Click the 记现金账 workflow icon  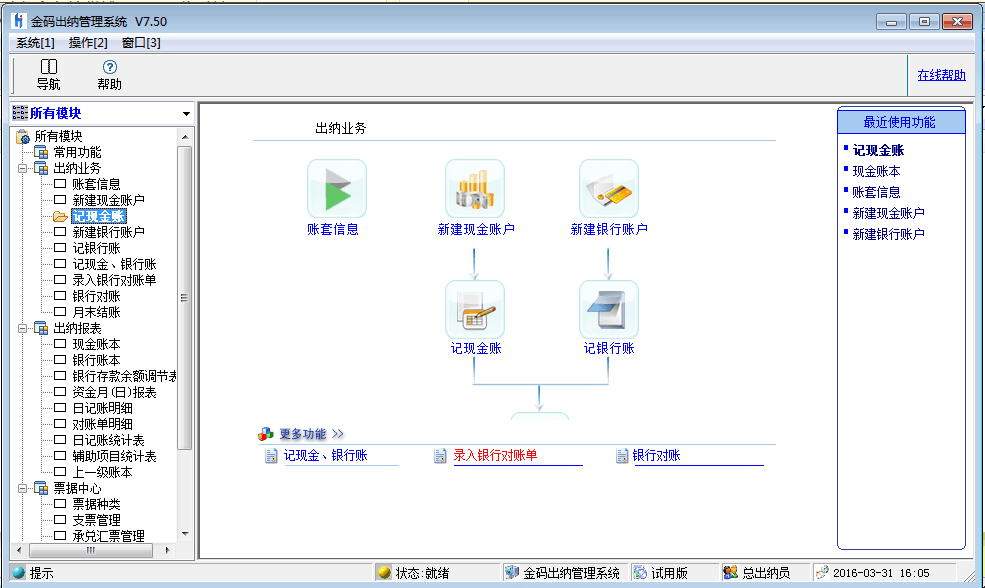(475, 310)
